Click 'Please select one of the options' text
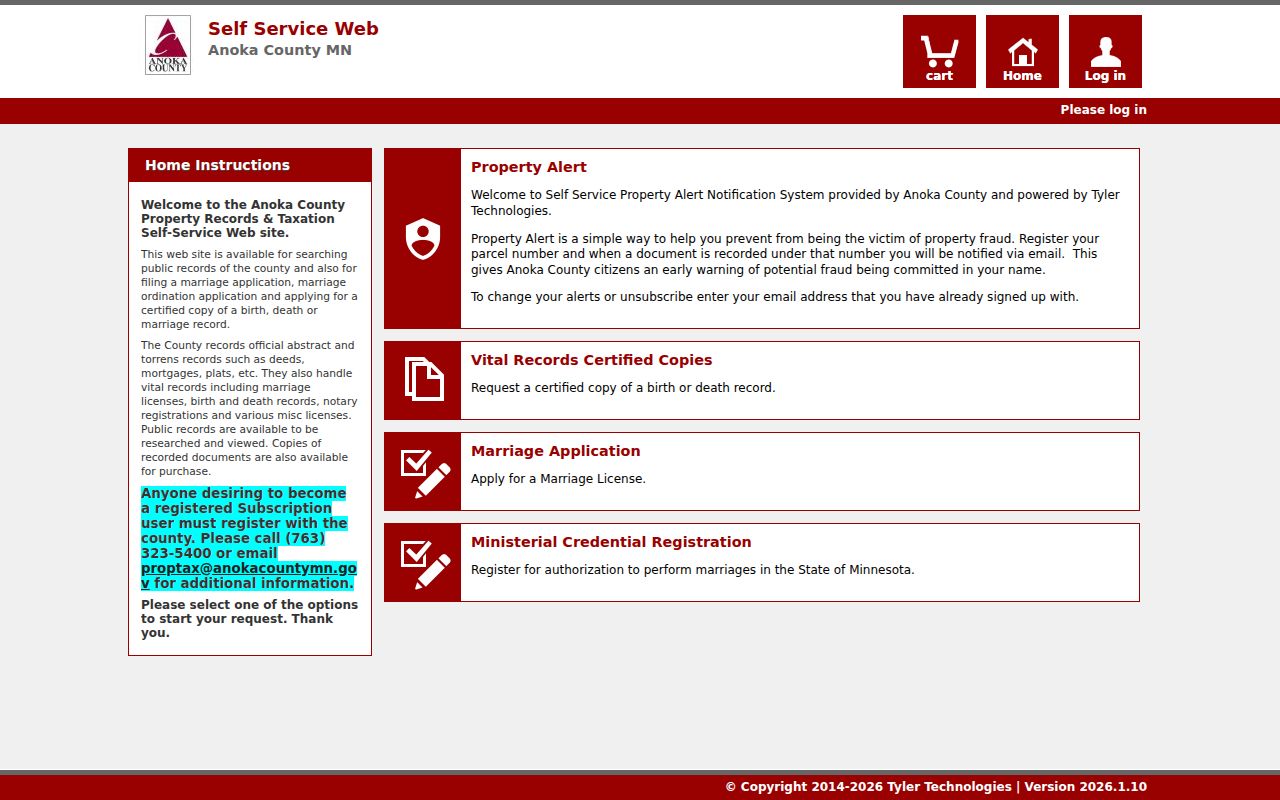Viewport: 1280px width, 800px height. (249, 618)
